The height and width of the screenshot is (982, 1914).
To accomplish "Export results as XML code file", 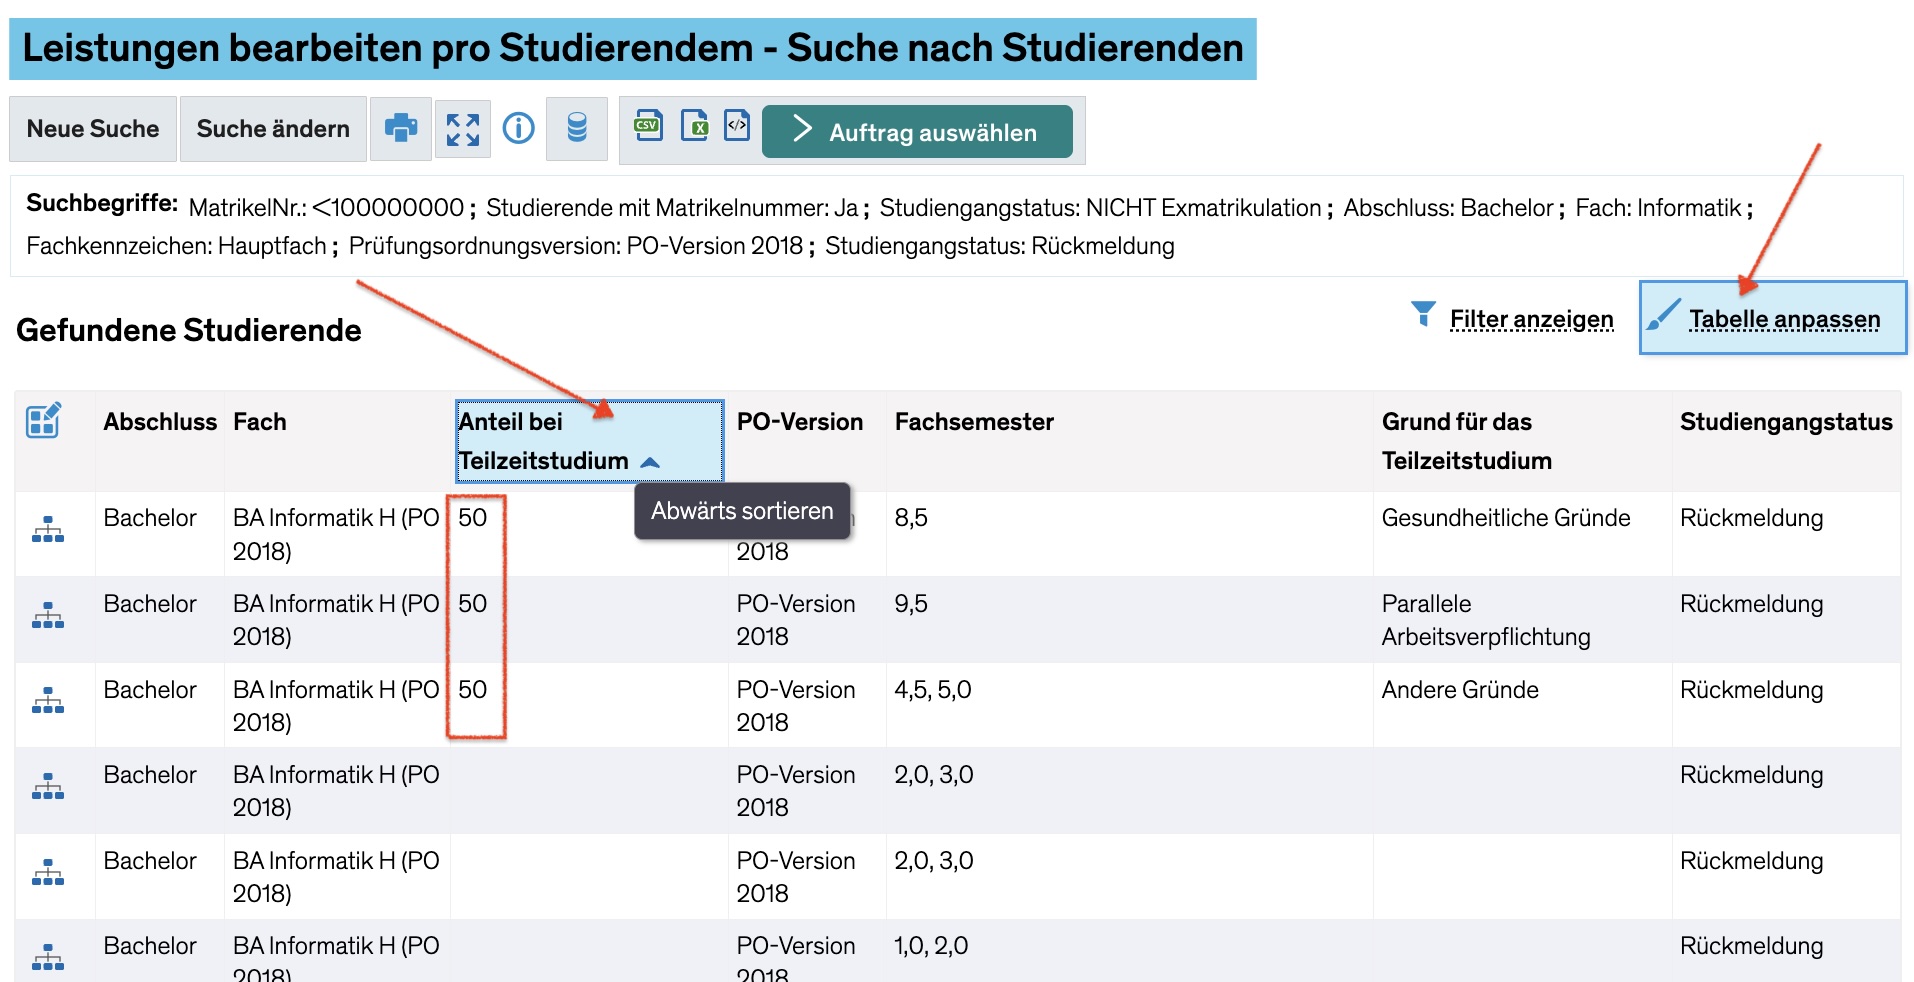I will click(737, 126).
